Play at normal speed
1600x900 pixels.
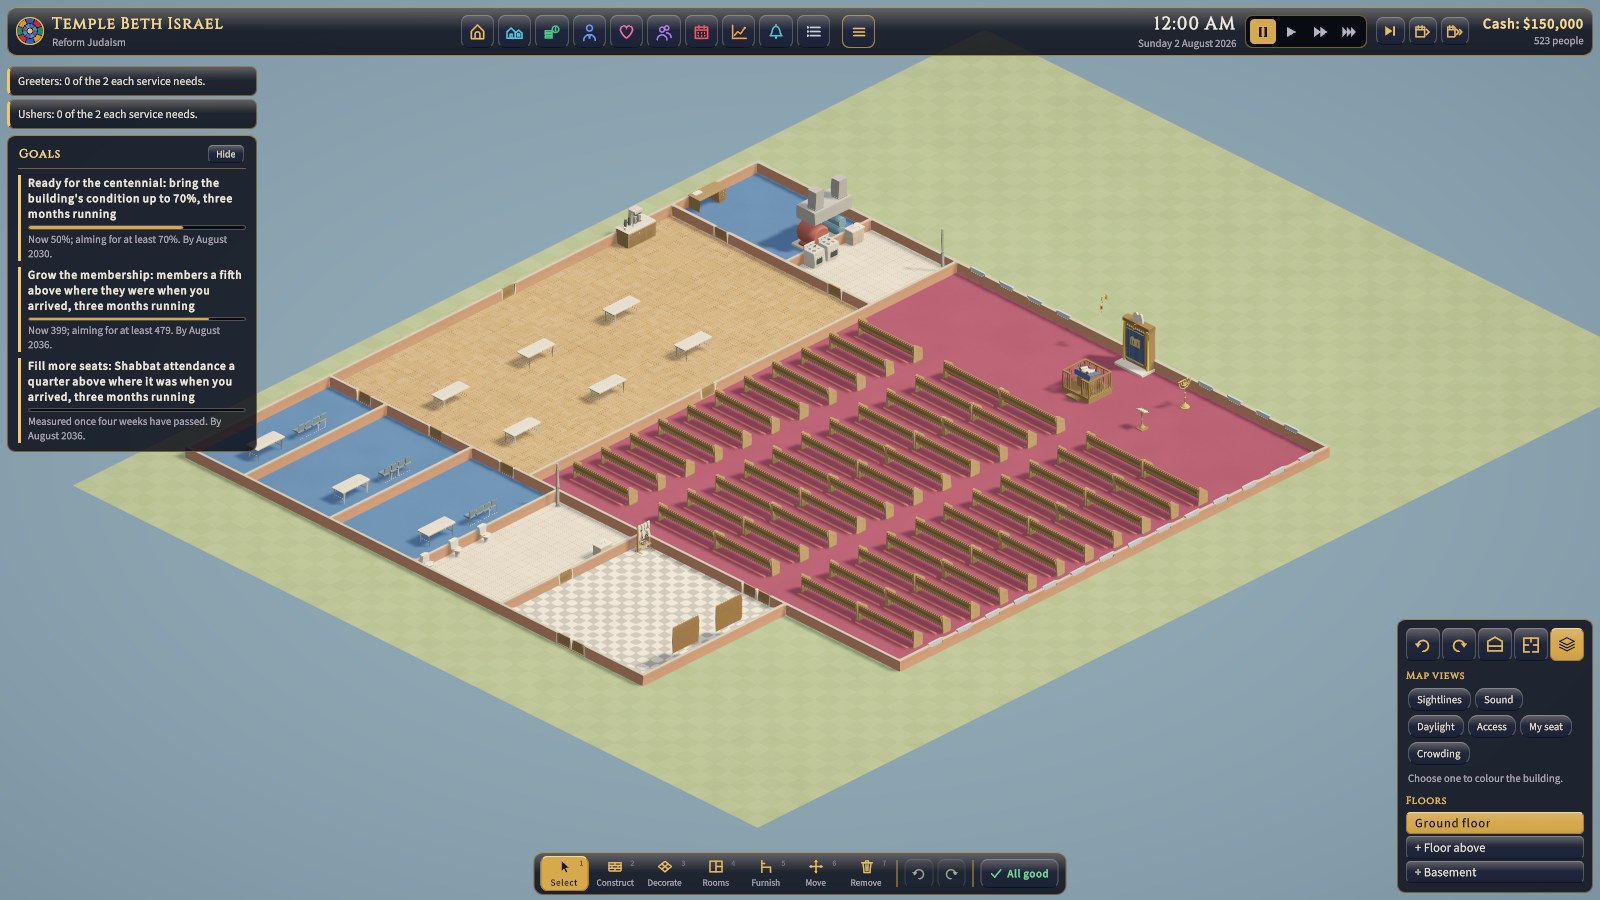pos(1291,31)
